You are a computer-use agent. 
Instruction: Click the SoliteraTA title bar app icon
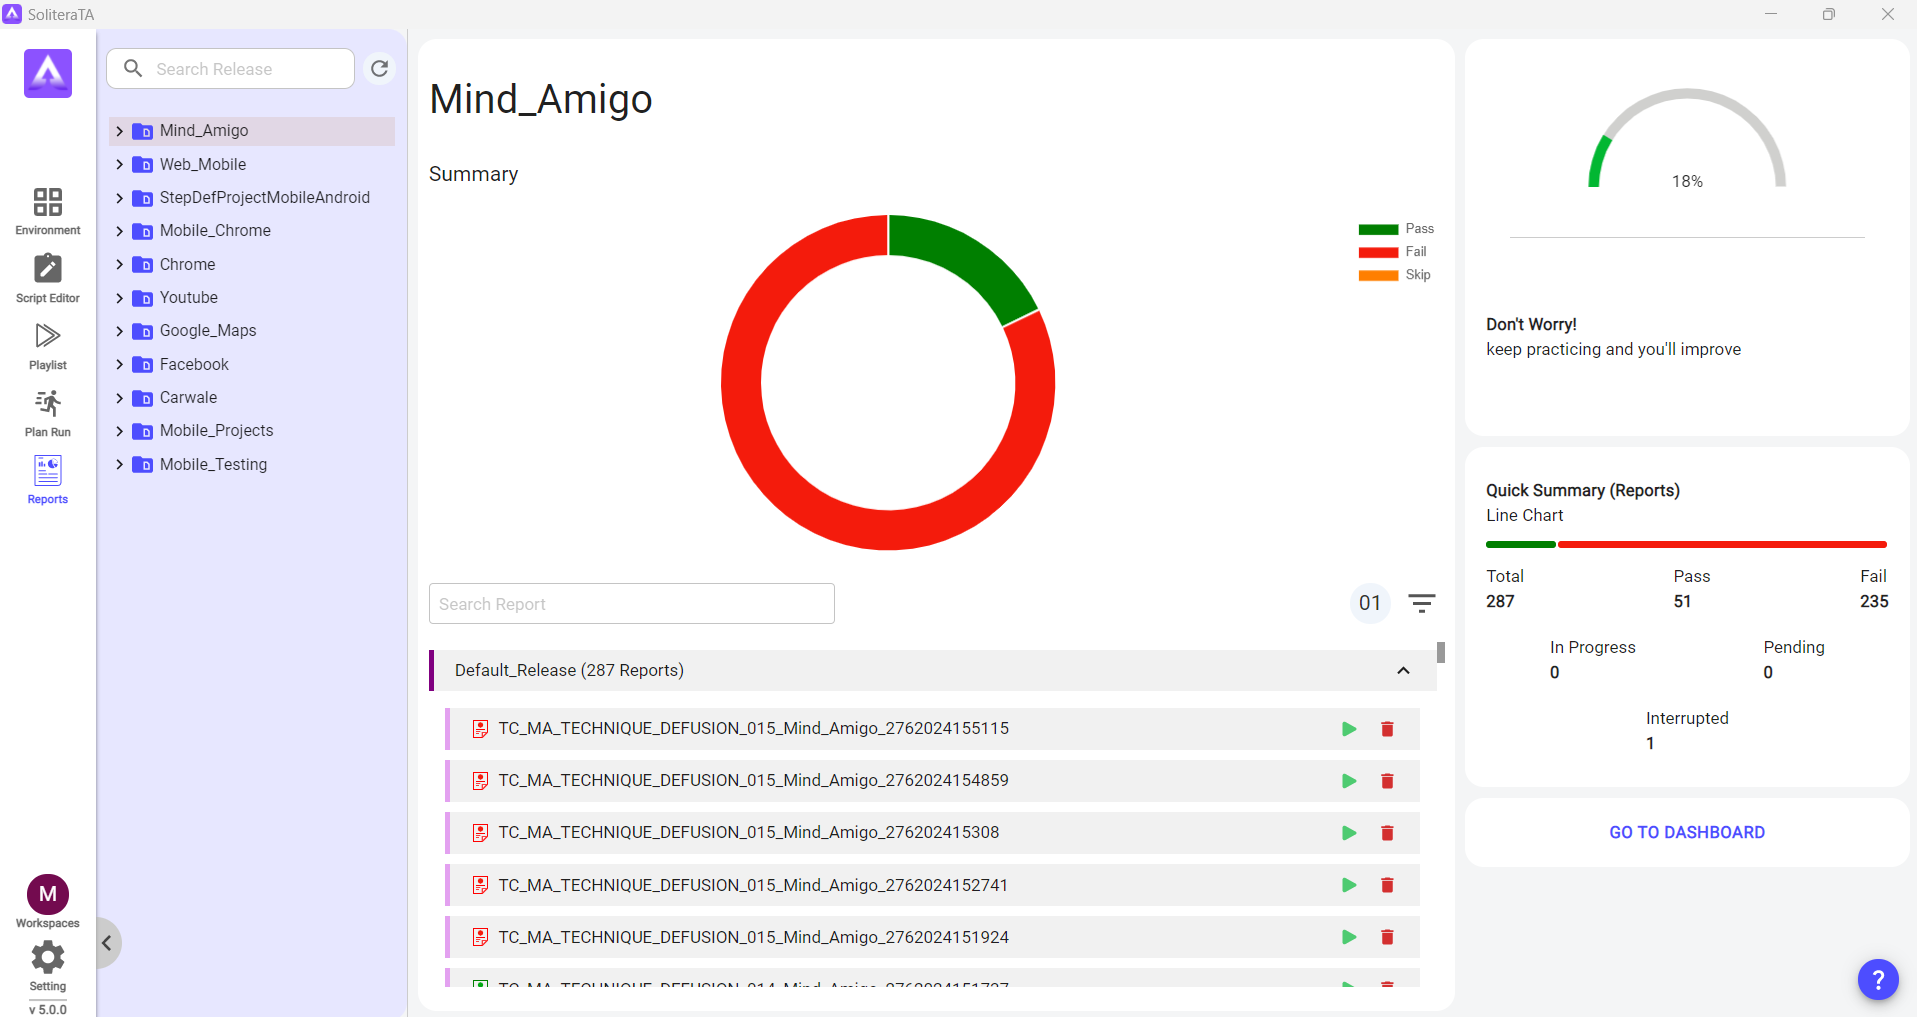(12, 14)
